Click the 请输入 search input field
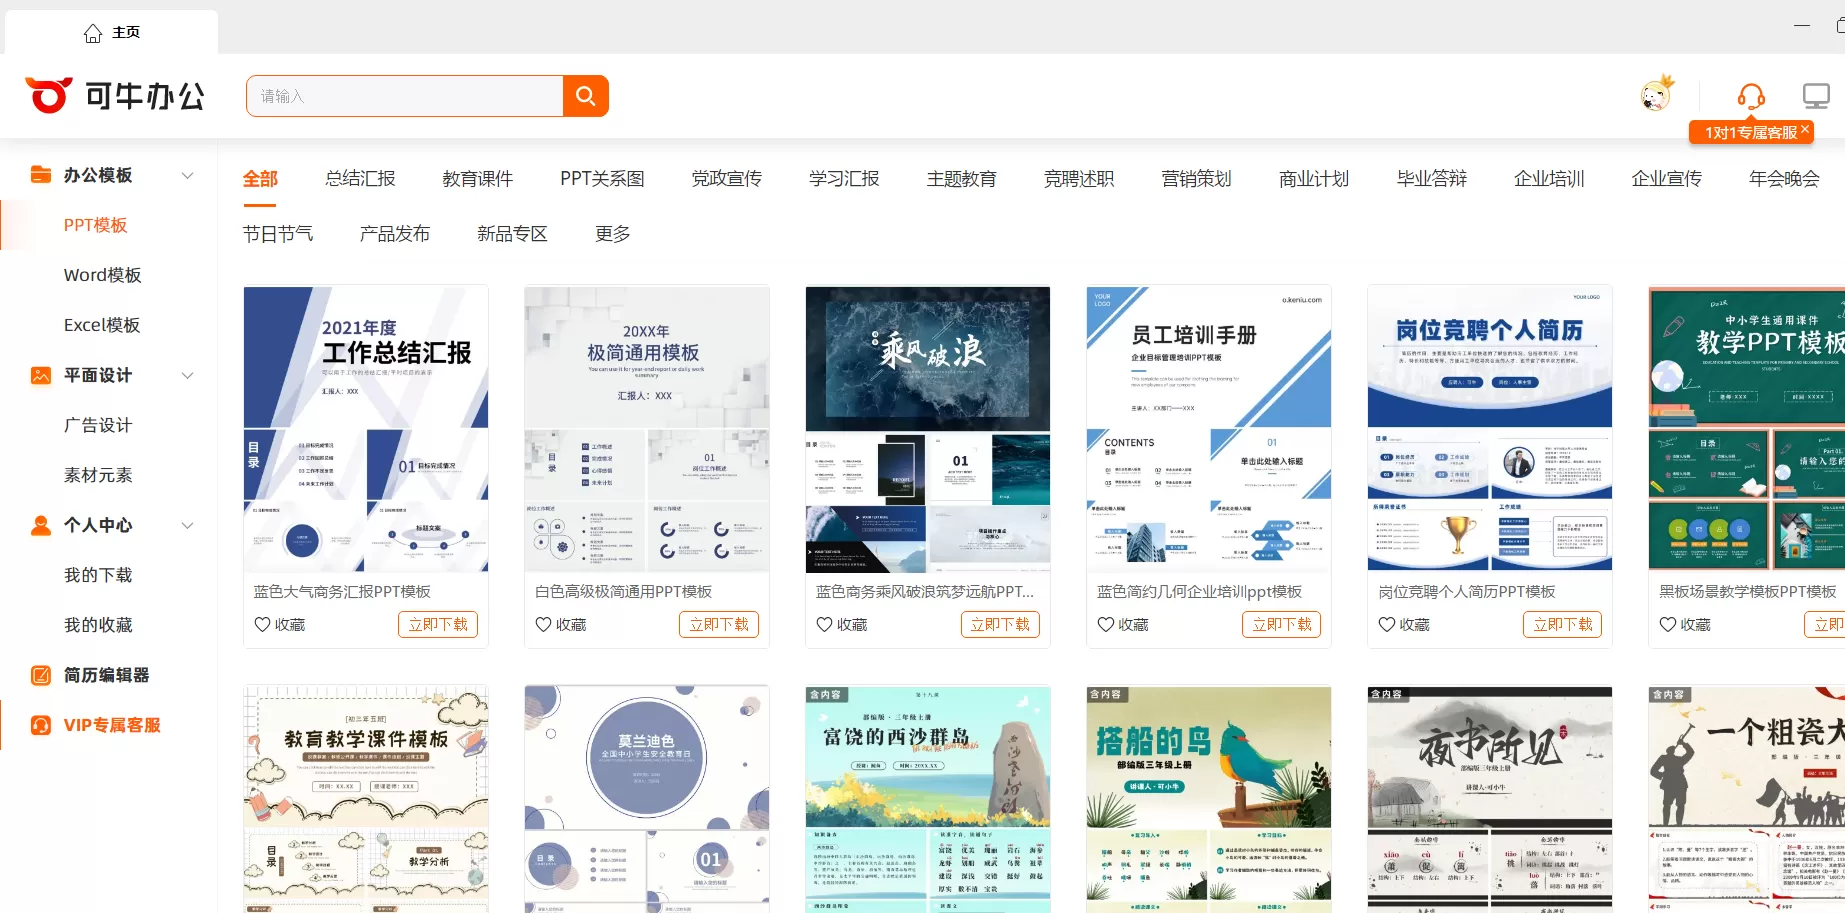 405,96
